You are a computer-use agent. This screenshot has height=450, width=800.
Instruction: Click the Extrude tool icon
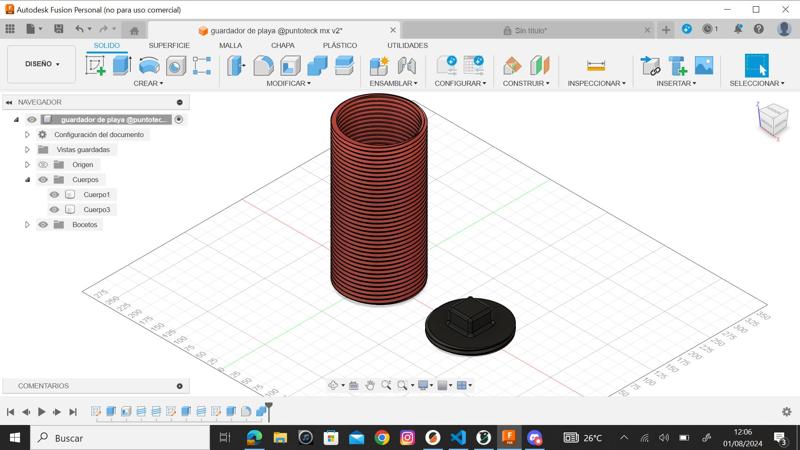(x=122, y=66)
